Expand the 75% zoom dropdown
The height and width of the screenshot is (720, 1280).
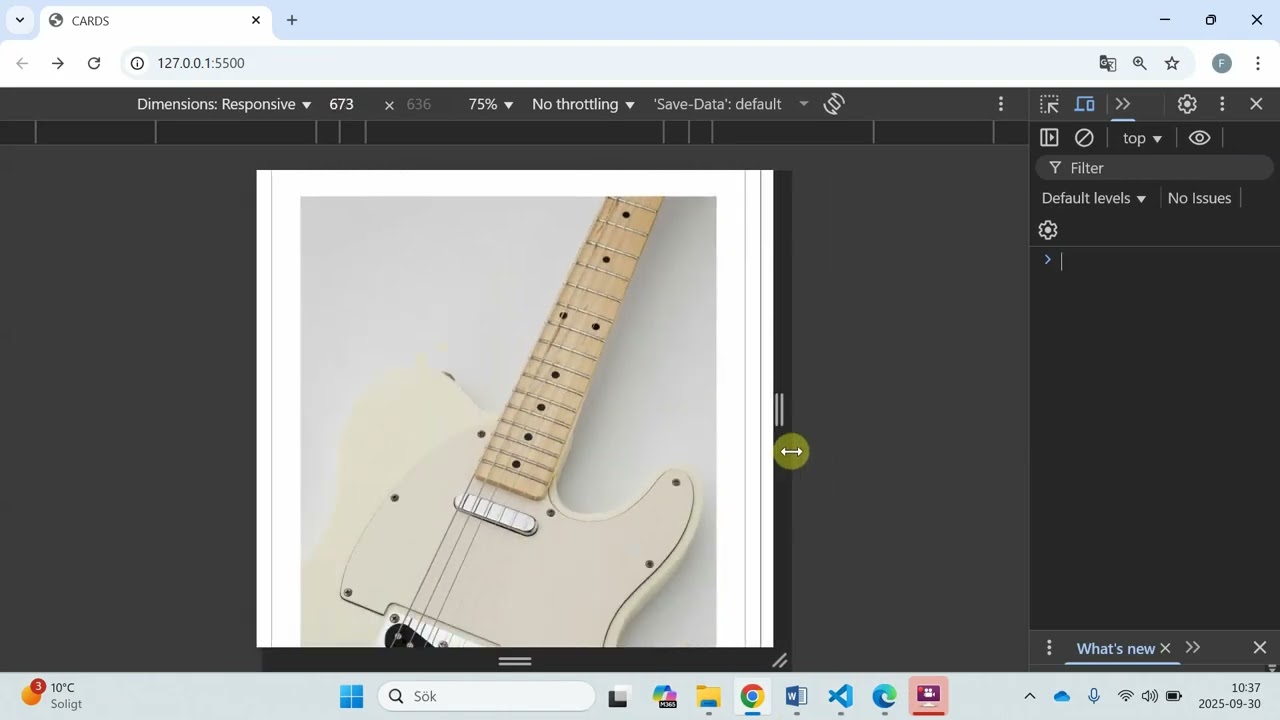490,104
